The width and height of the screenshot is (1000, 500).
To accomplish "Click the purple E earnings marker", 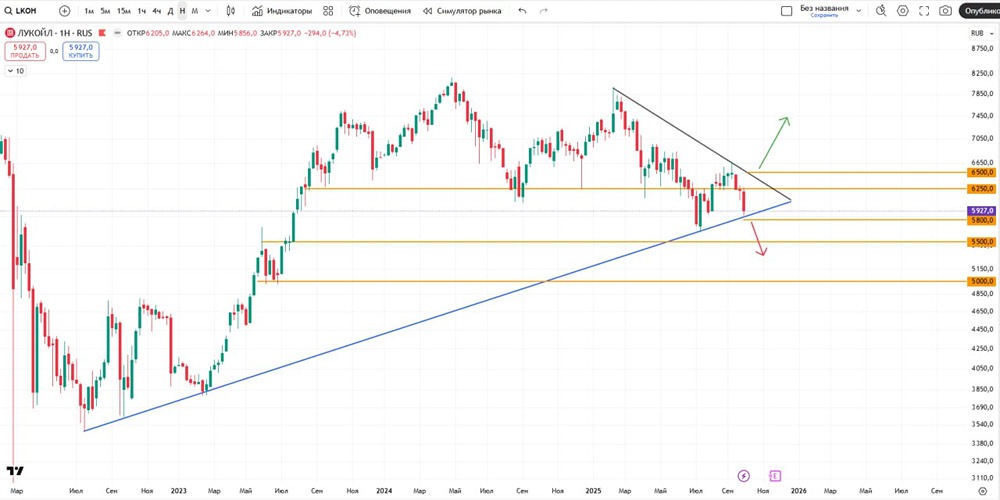I will [x=775, y=475].
